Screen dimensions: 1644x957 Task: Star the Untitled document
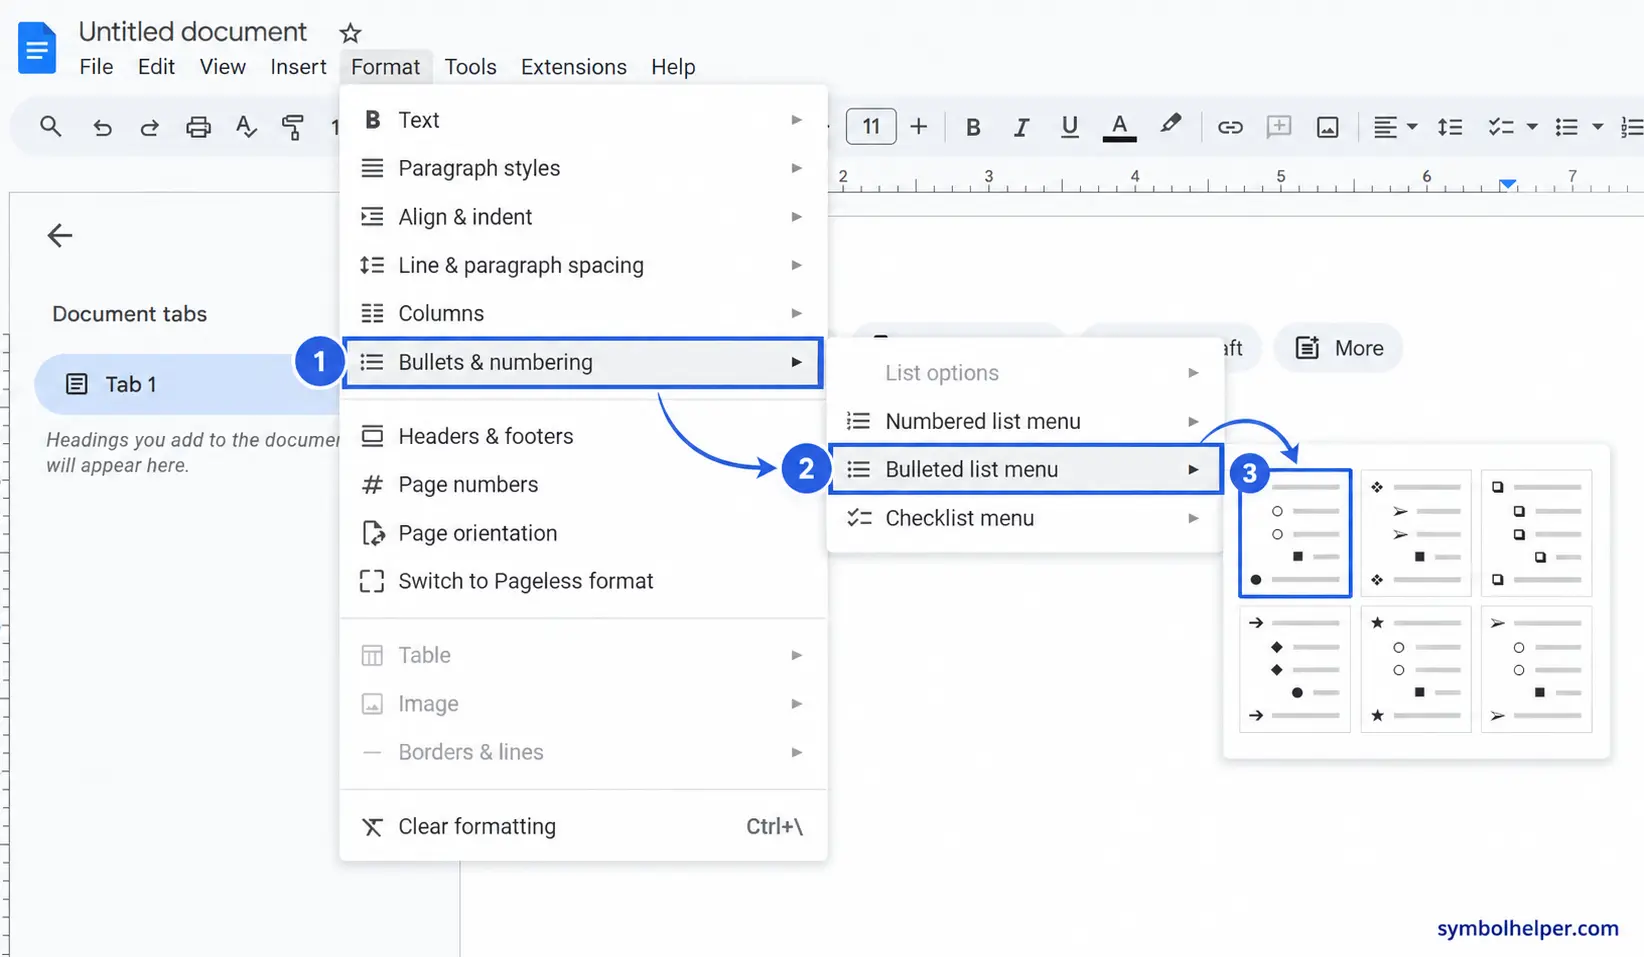350,33
